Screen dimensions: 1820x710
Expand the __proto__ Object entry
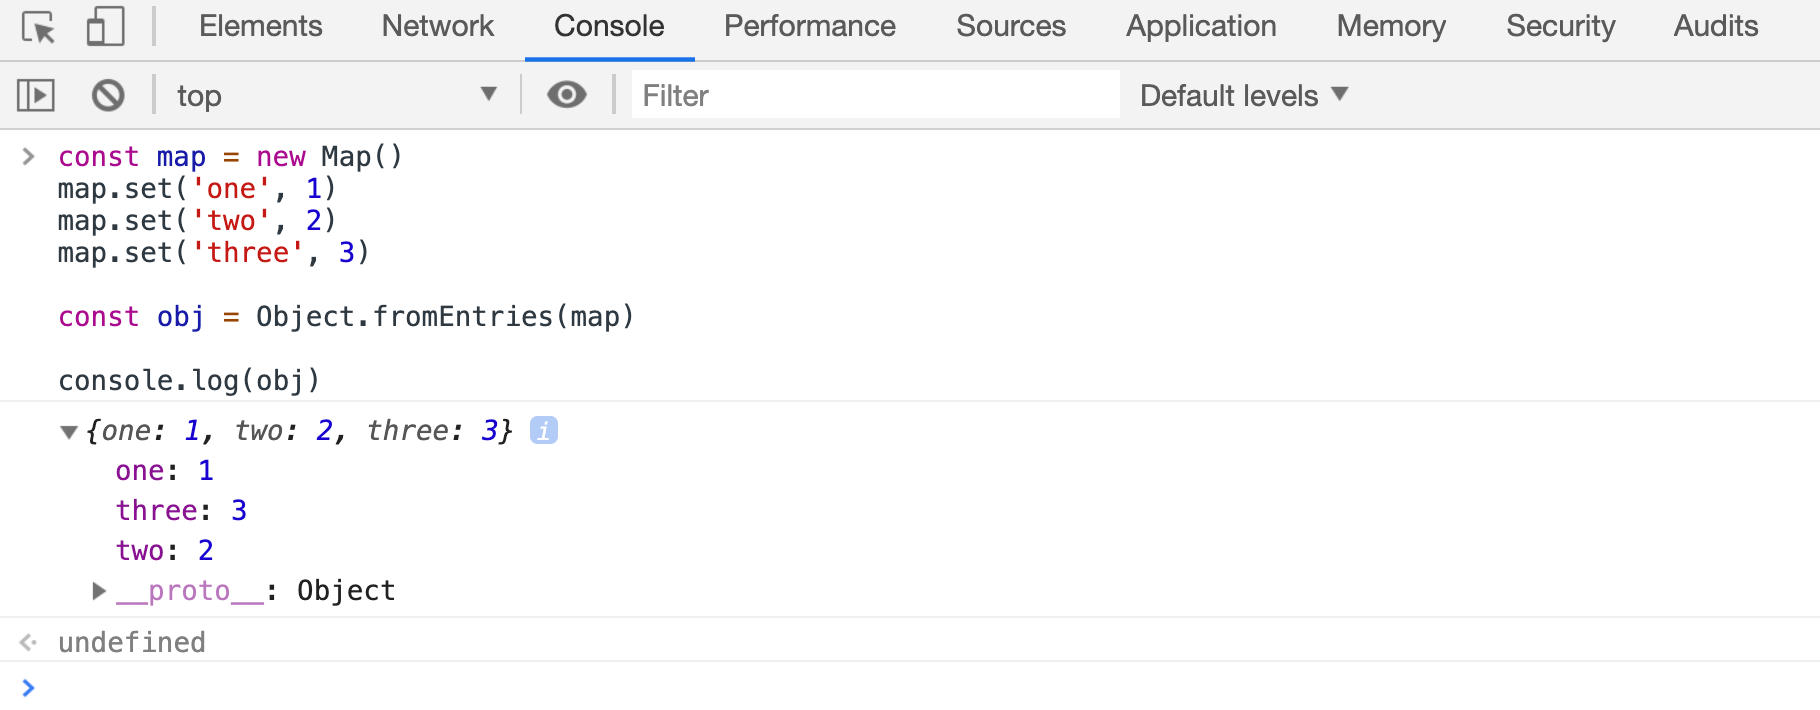99,591
